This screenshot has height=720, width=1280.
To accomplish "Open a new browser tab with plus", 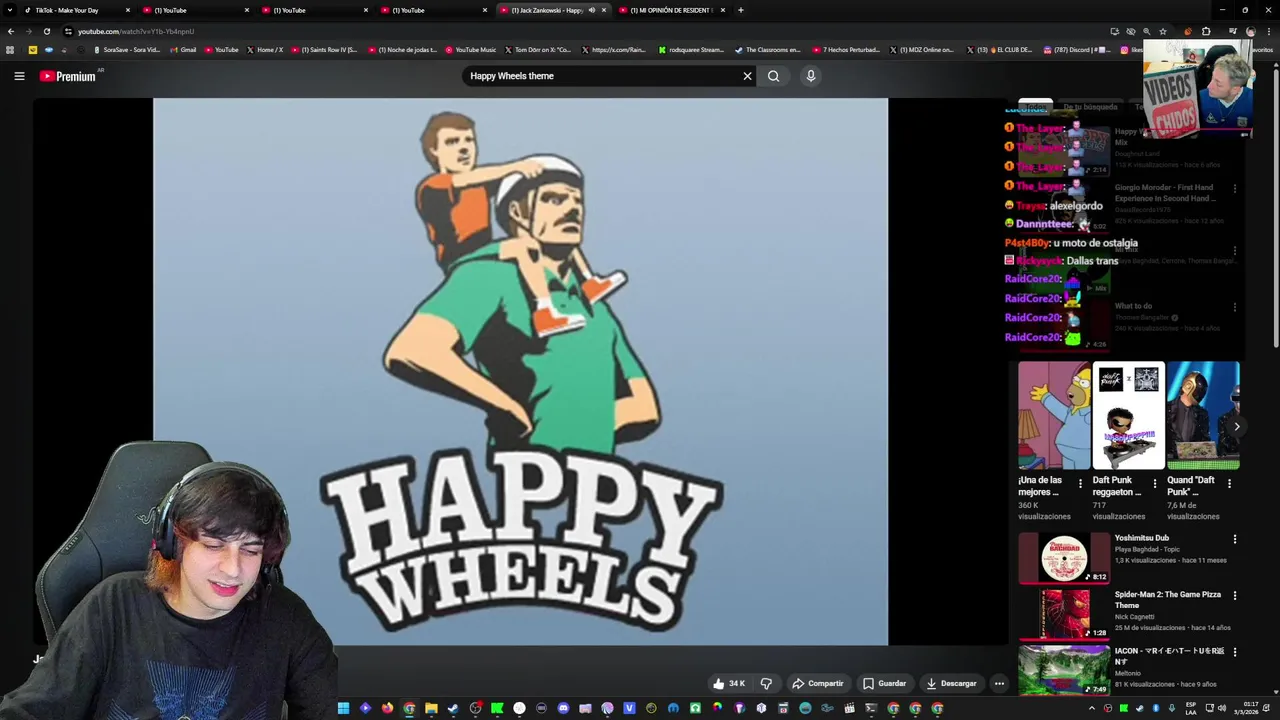I will (x=740, y=10).
